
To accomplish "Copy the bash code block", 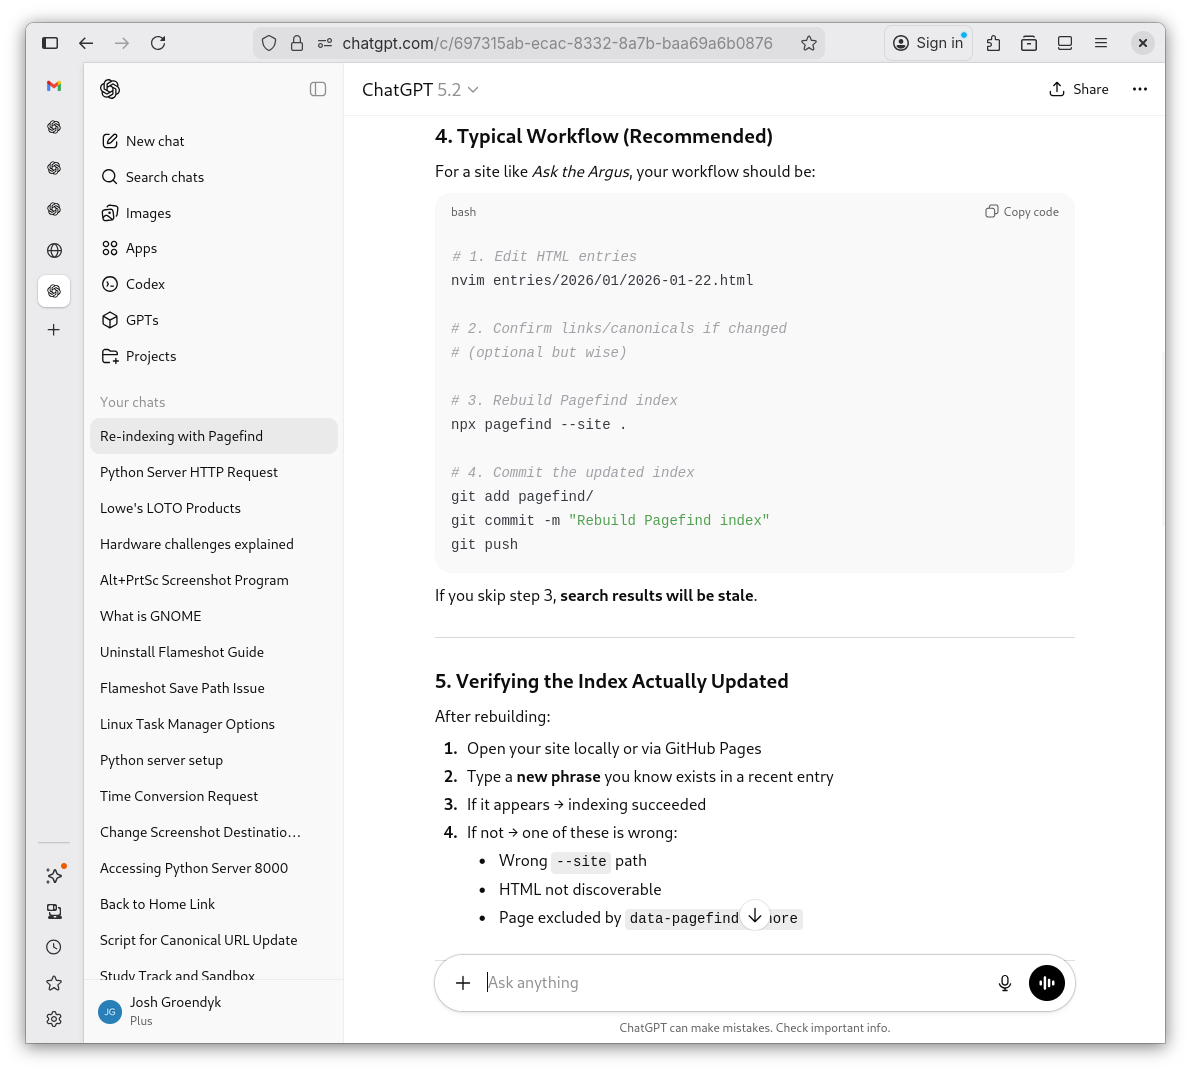I will click(1021, 211).
